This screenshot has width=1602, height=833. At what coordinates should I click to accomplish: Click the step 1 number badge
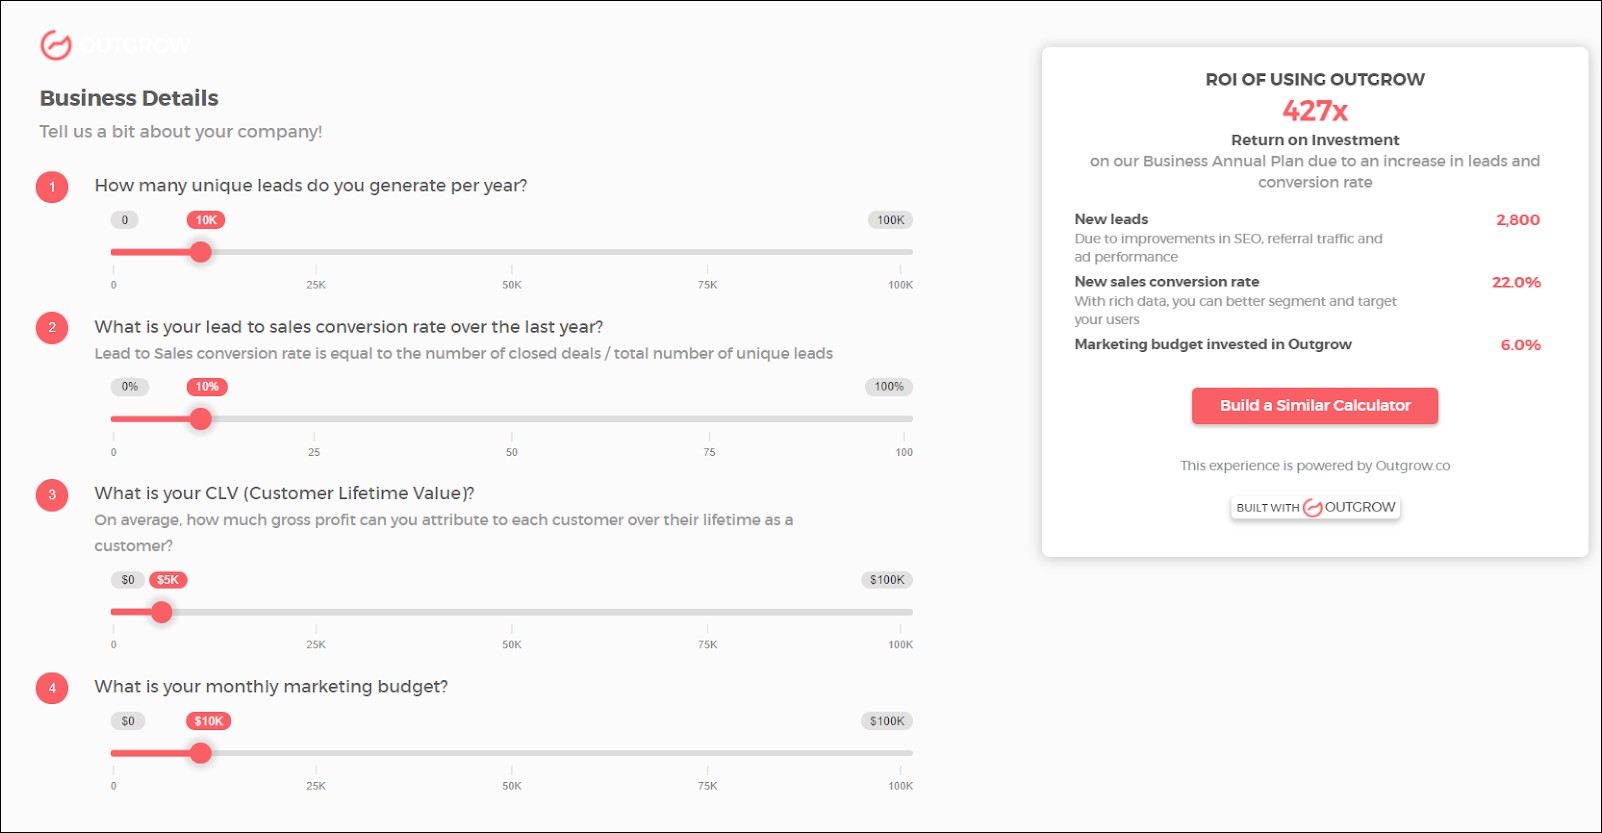coord(52,187)
